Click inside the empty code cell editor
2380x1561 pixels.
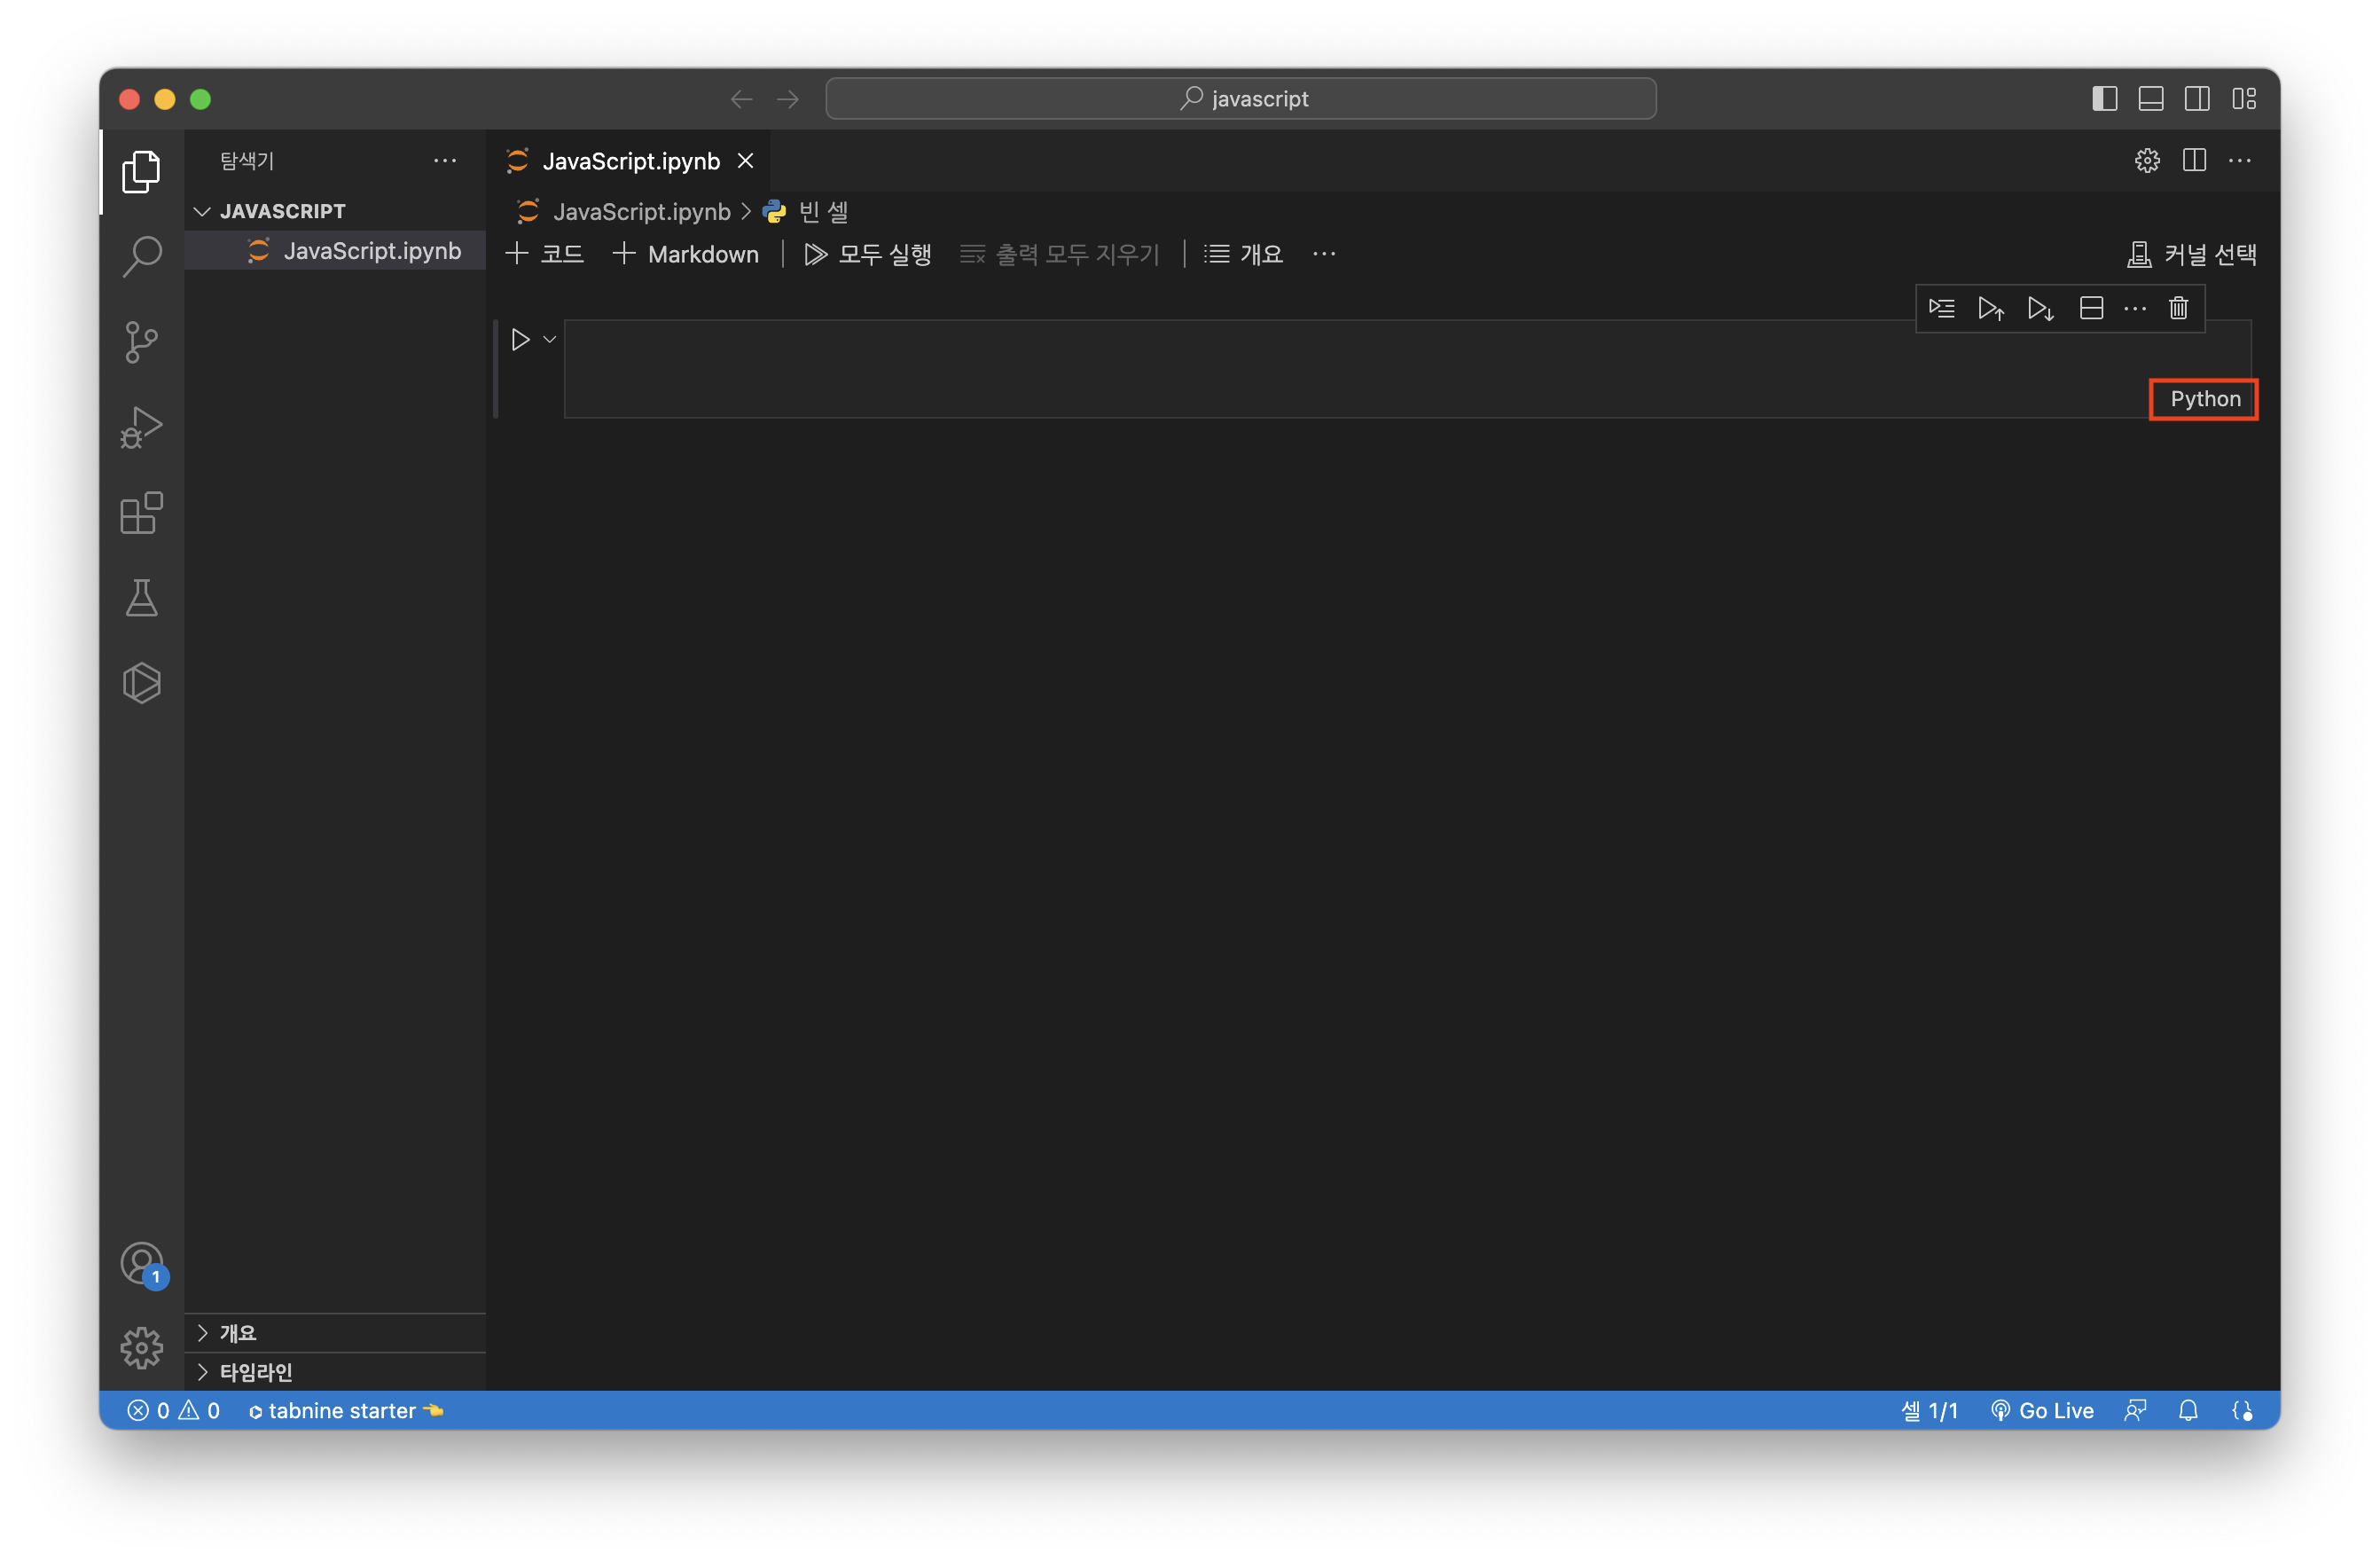pyautogui.click(x=1300, y=368)
